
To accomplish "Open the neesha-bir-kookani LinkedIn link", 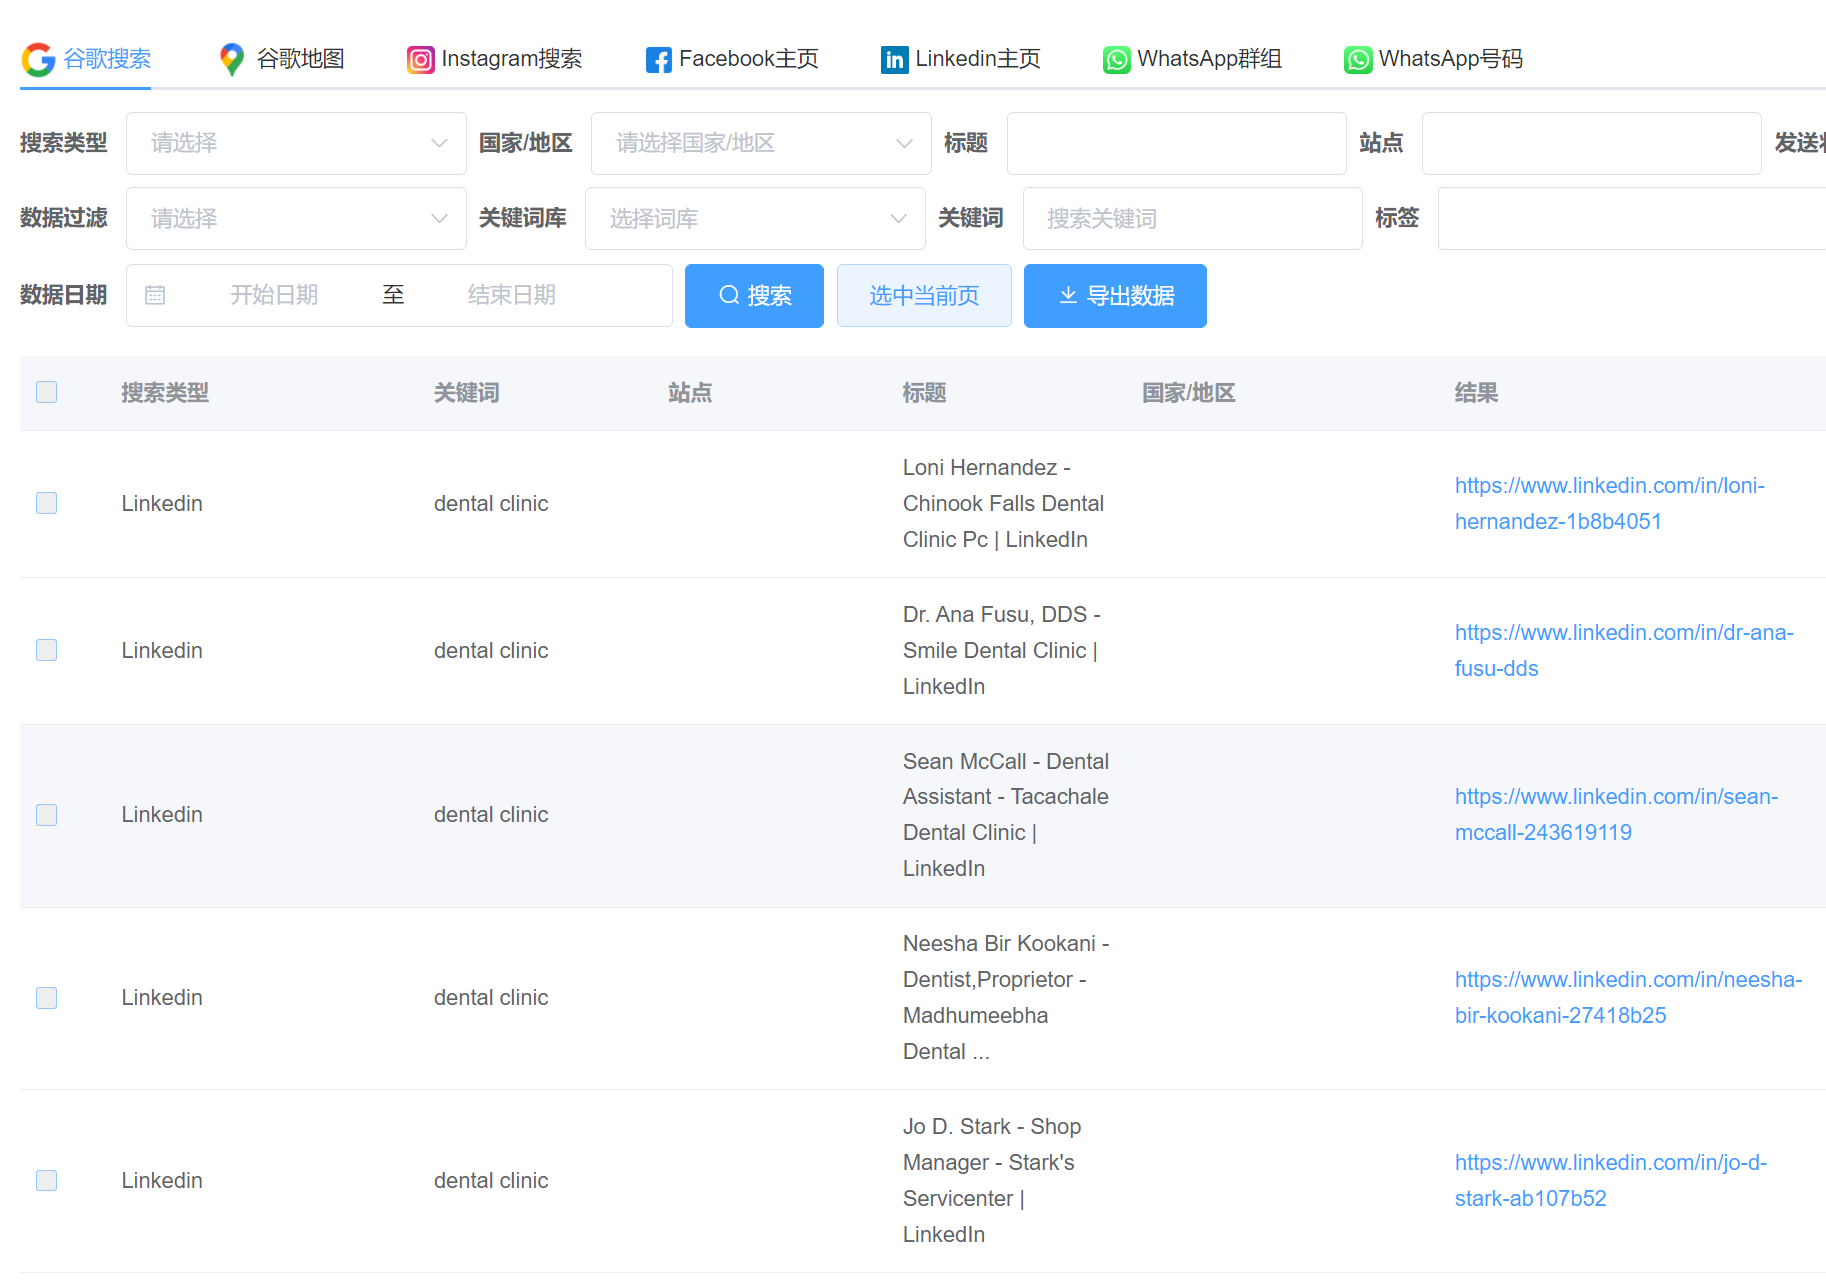I will tap(1629, 997).
